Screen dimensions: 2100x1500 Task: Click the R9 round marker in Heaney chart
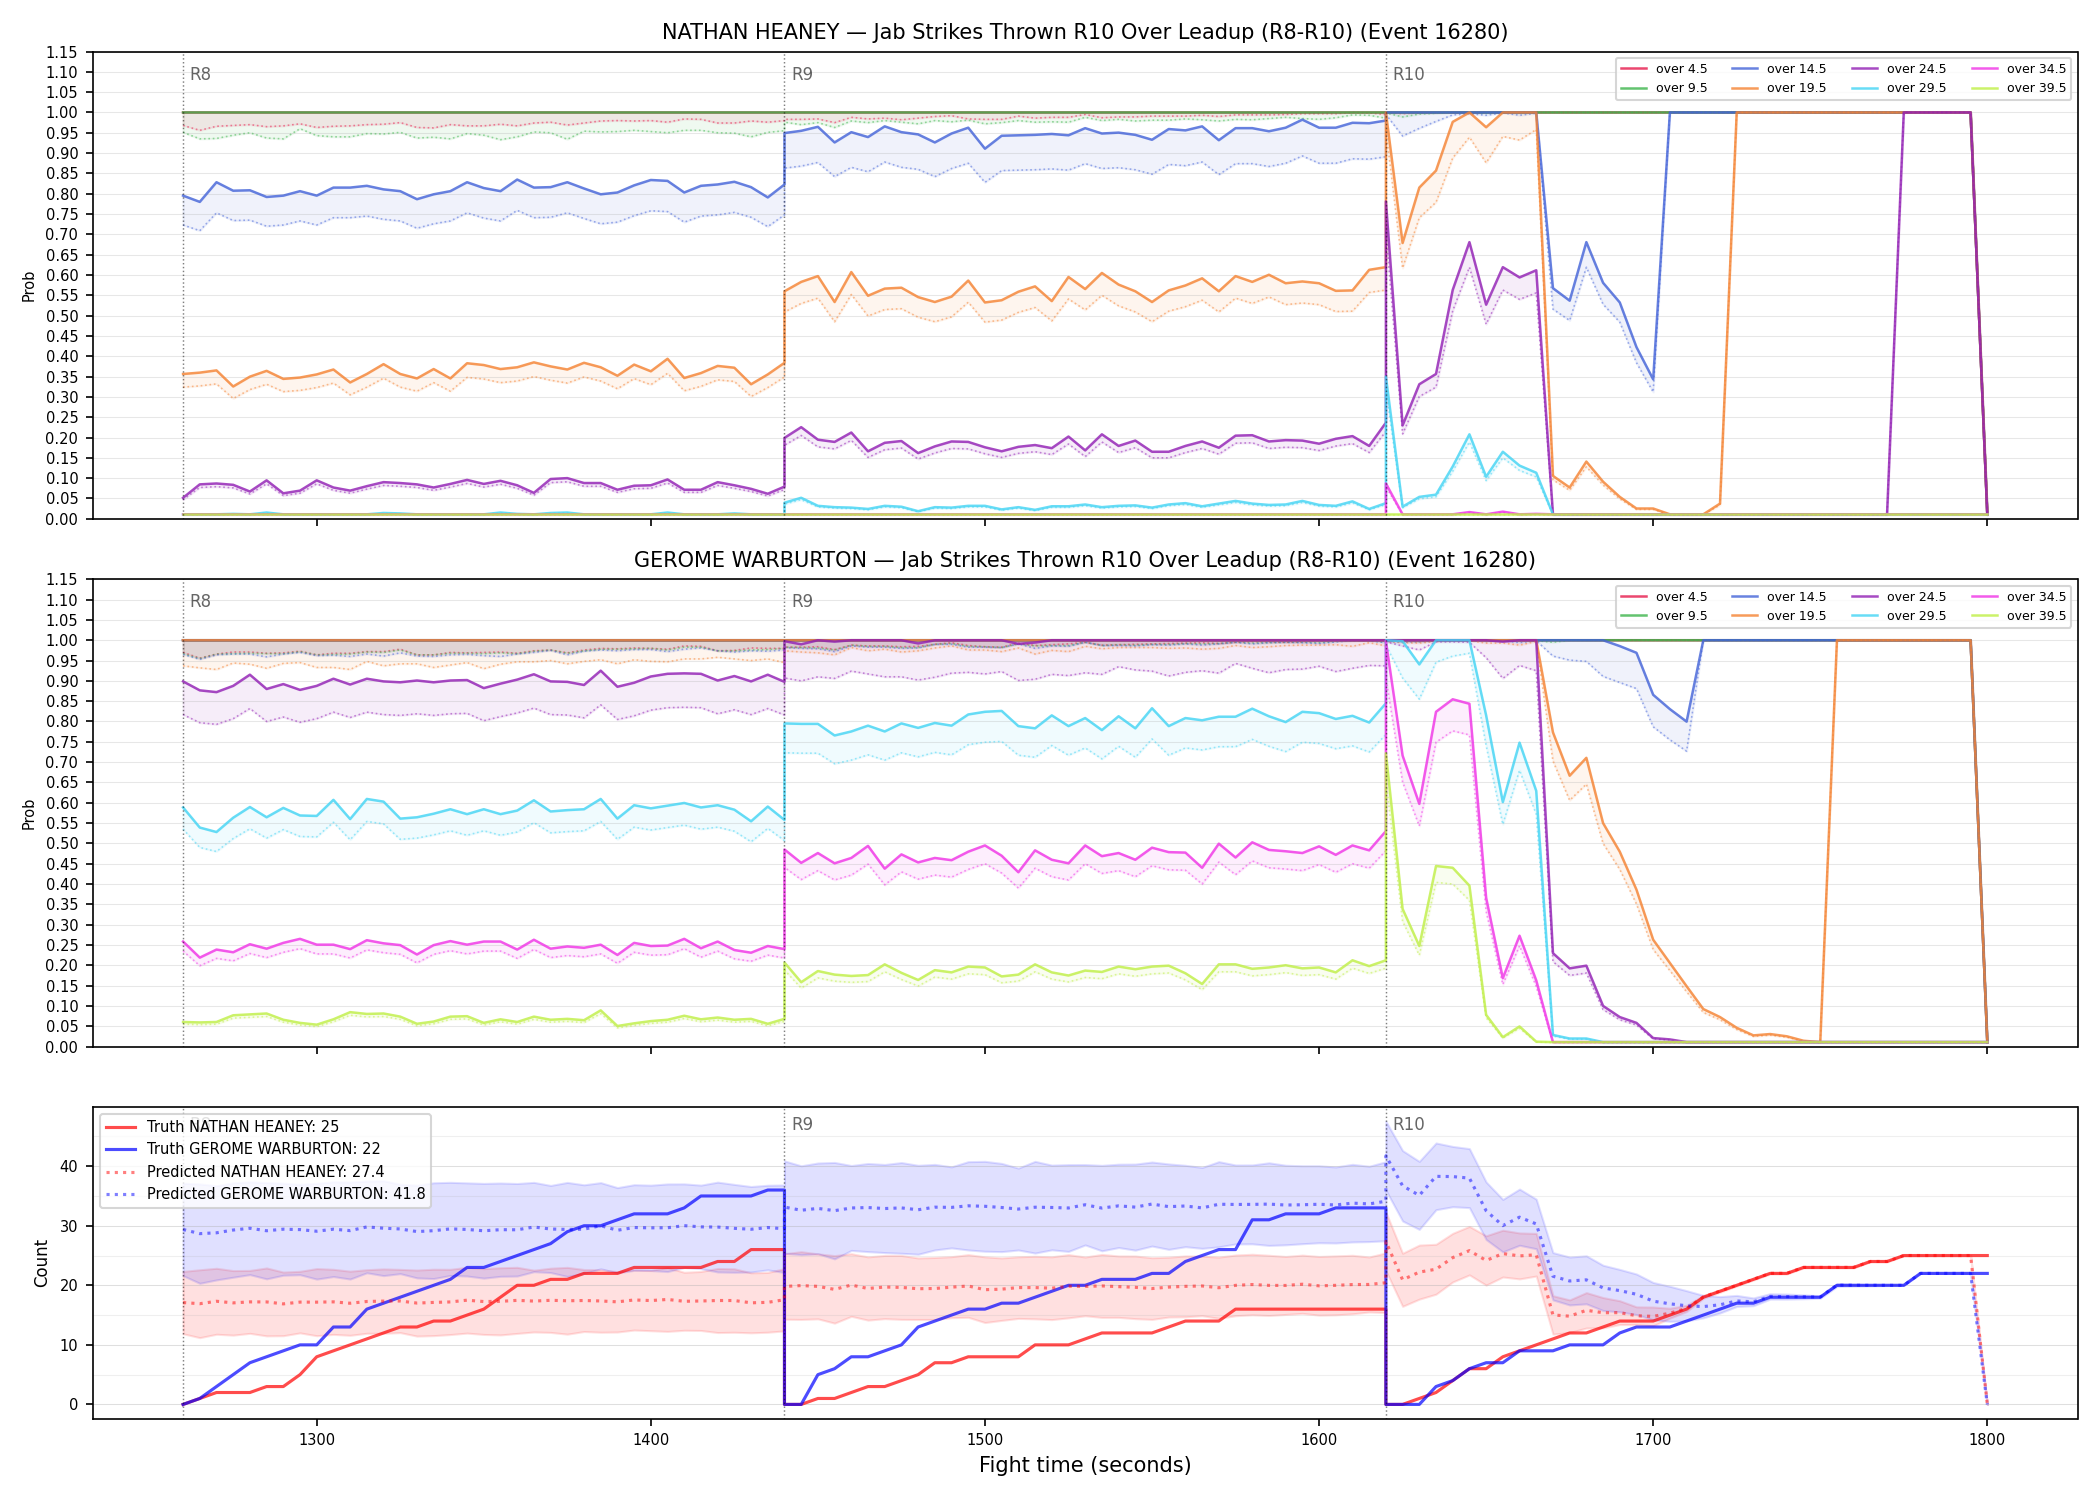pyautogui.click(x=802, y=74)
